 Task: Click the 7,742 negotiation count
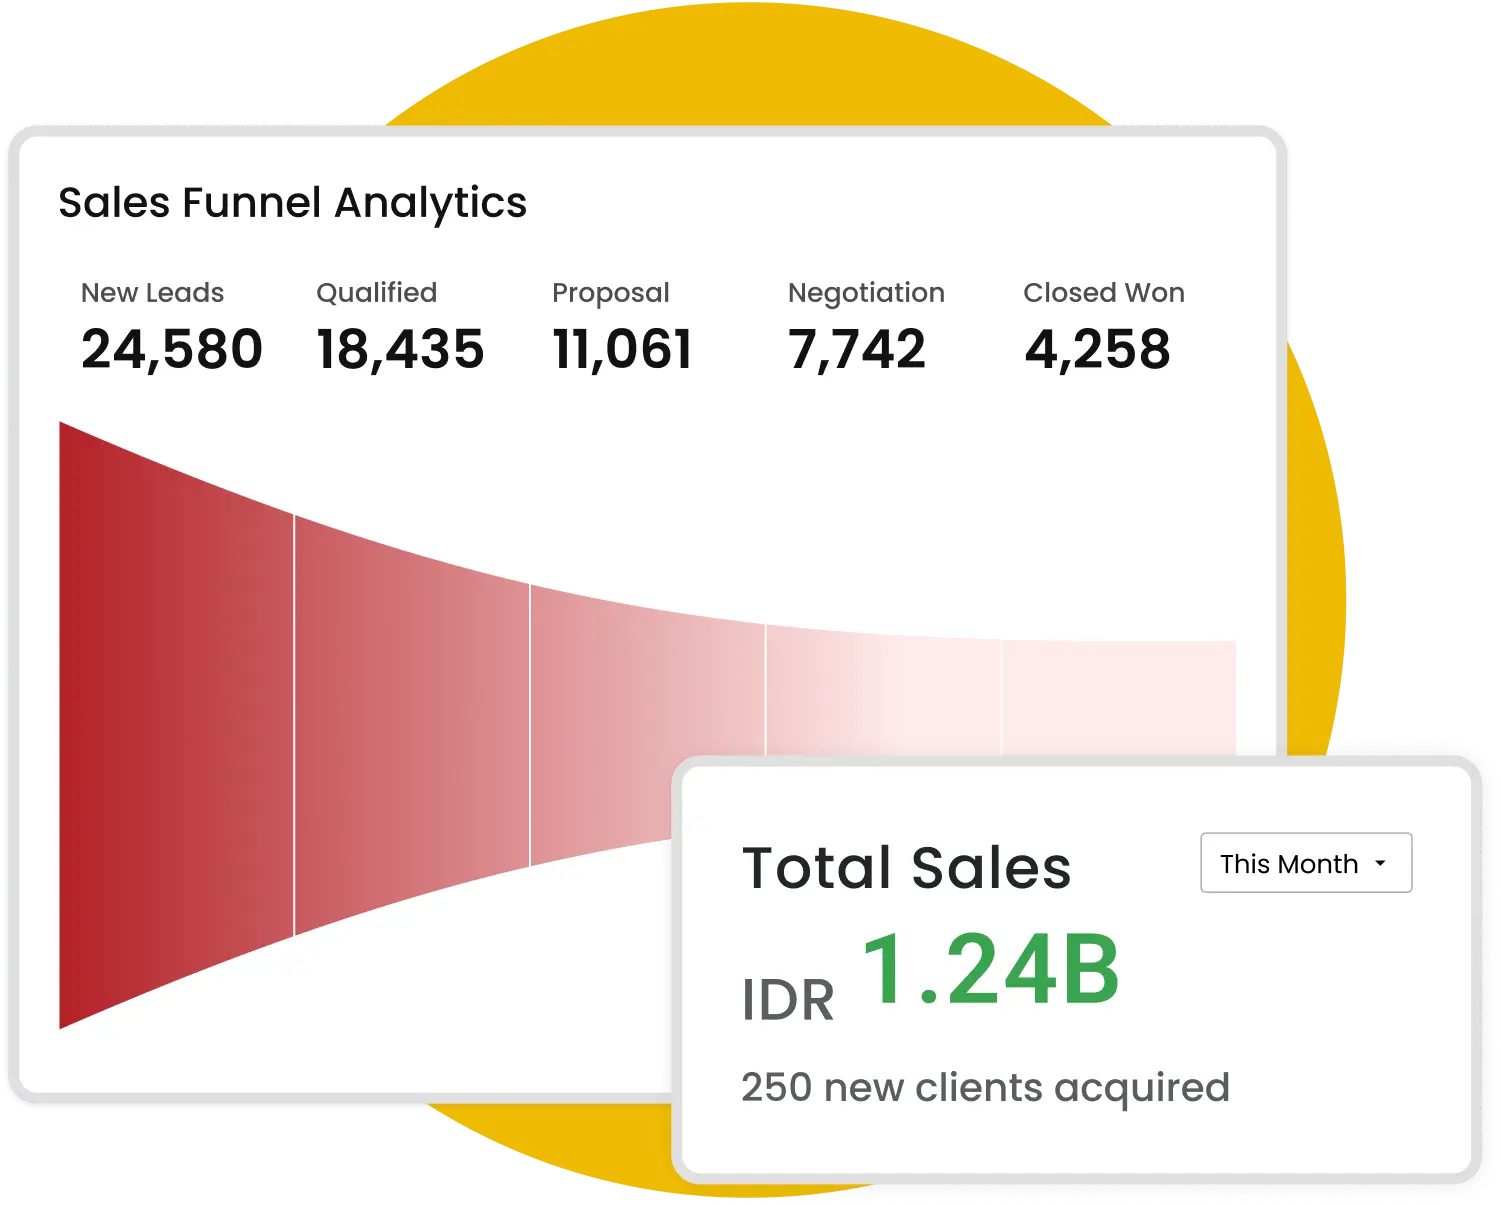pos(857,349)
